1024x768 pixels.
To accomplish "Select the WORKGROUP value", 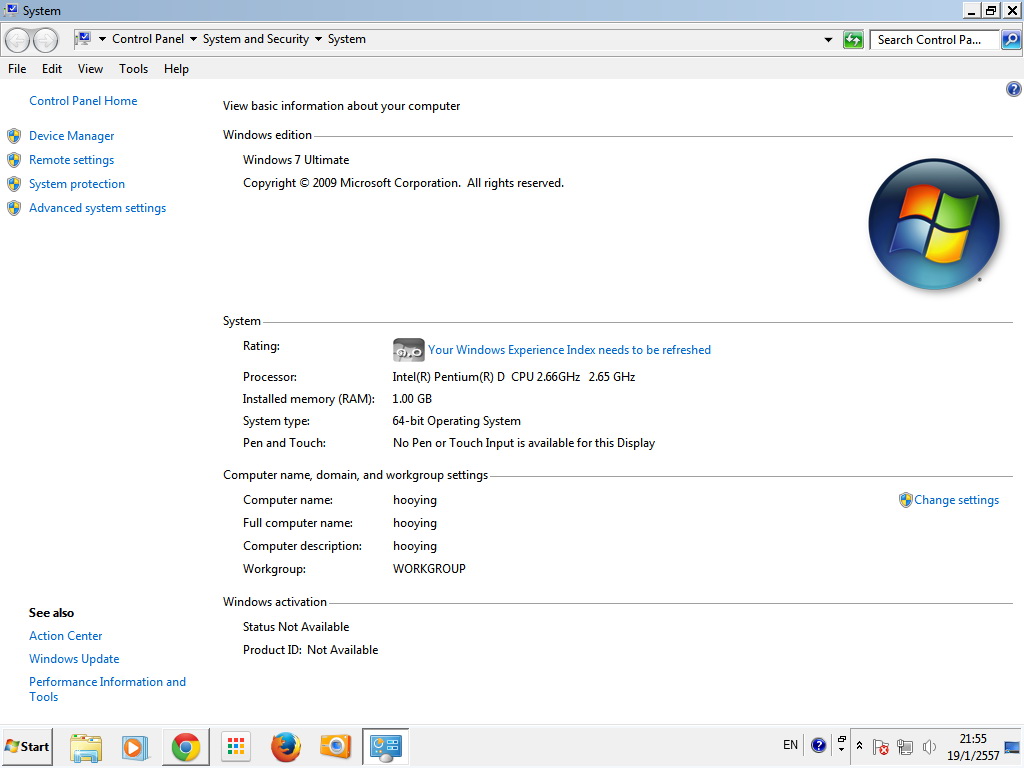I will tap(429, 569).
